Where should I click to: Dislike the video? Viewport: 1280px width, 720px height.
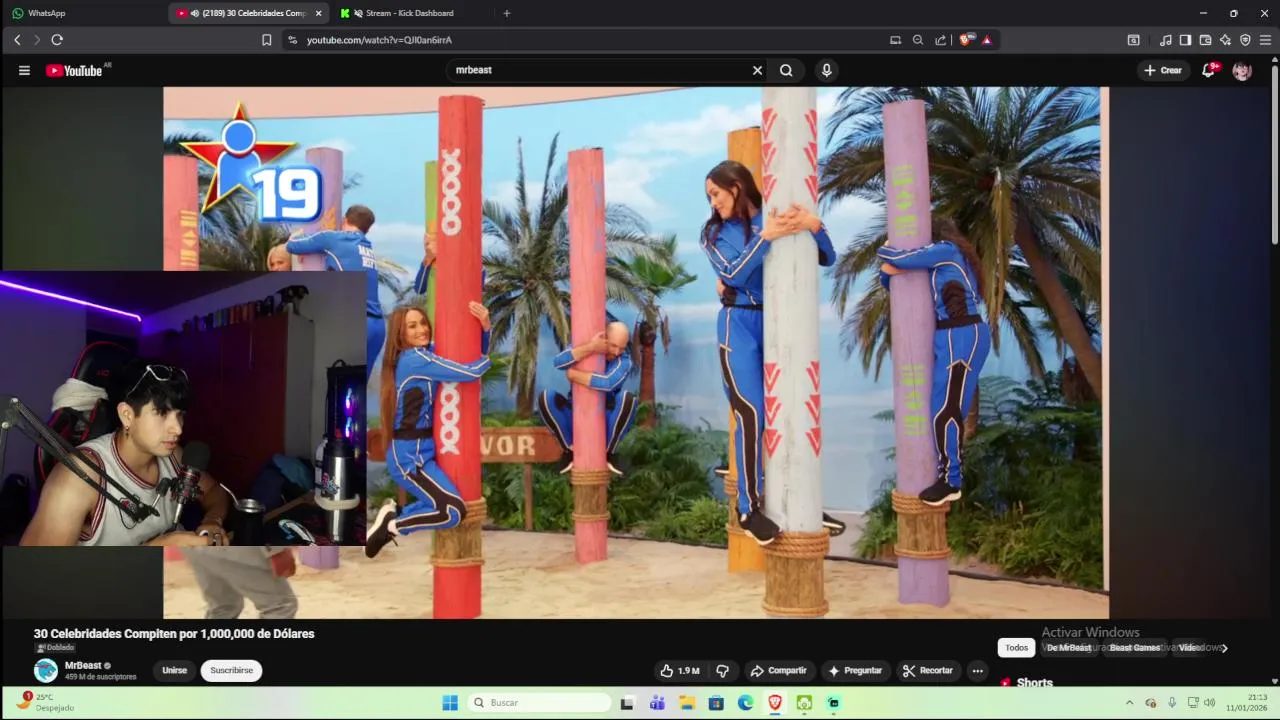tap(722, 670)
